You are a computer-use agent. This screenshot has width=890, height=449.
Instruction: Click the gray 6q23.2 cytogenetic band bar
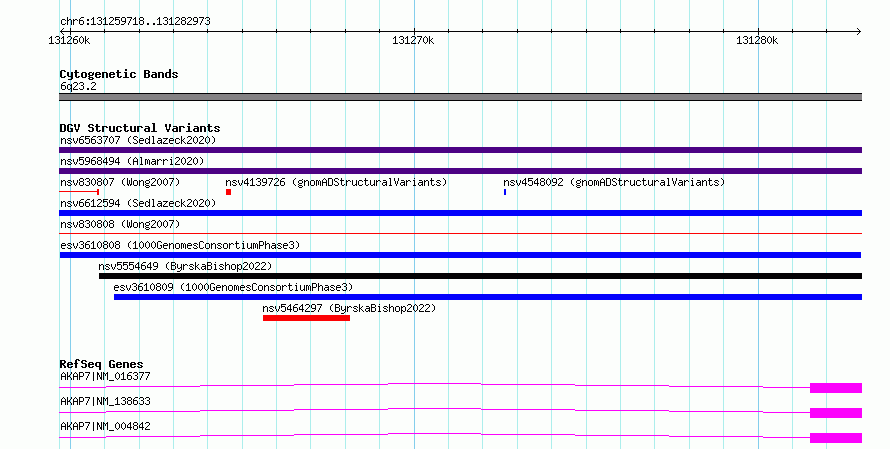460,97
